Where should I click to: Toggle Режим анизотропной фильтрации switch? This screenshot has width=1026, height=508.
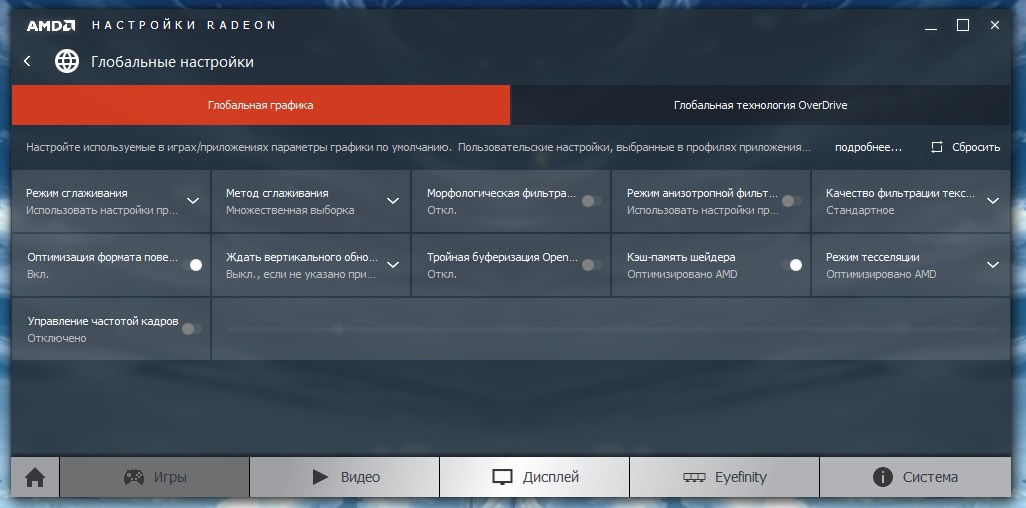pos(792,201)
